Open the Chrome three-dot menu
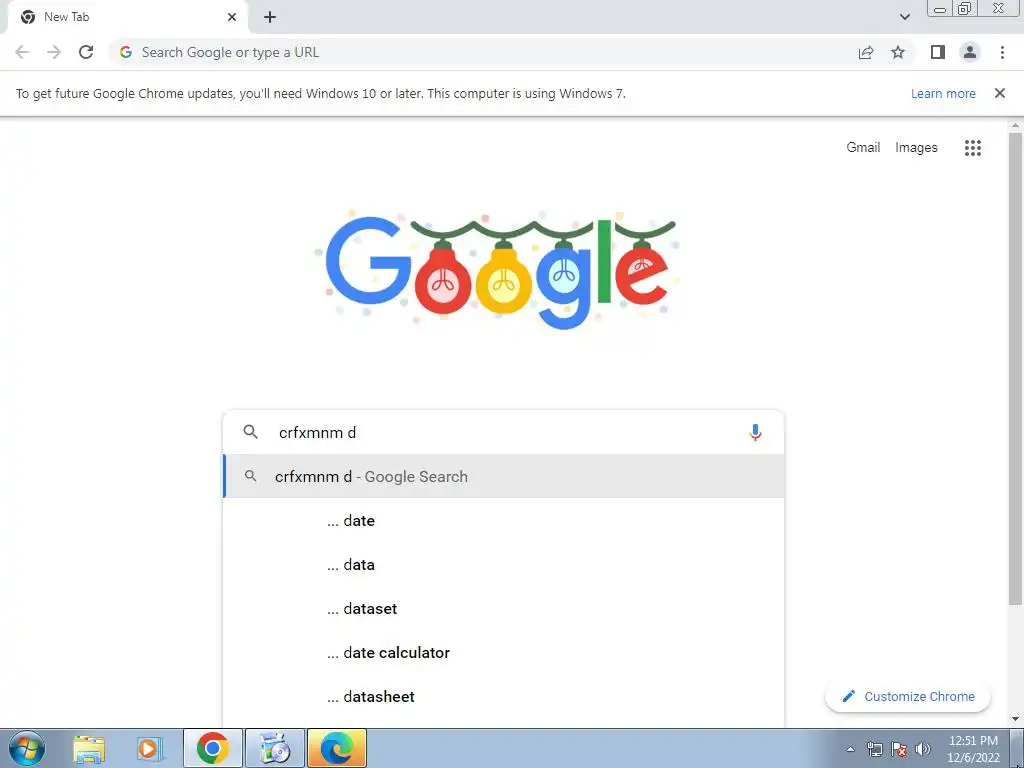The image size is (1024, 768). (x=1002, y=52)
